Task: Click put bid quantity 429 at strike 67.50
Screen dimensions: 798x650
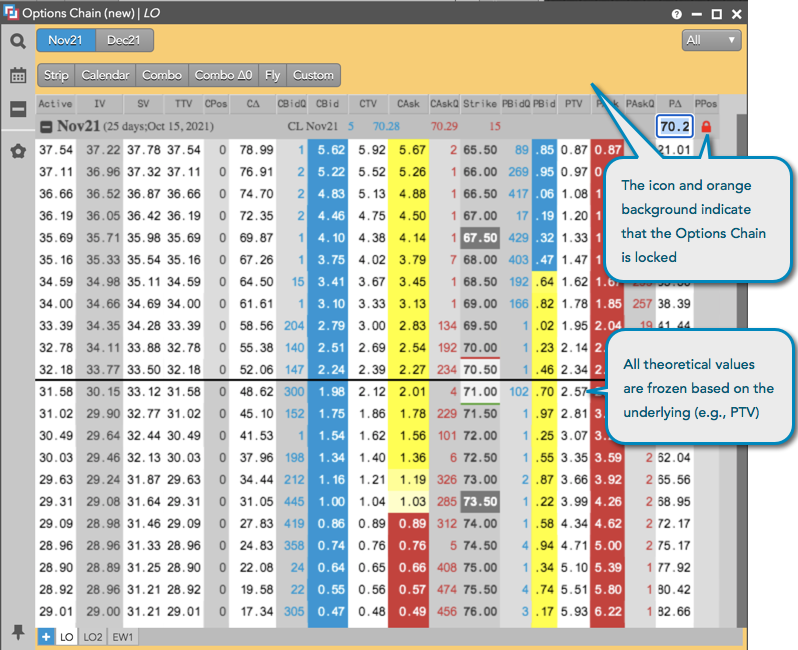Action: click(x=516, y=238)
